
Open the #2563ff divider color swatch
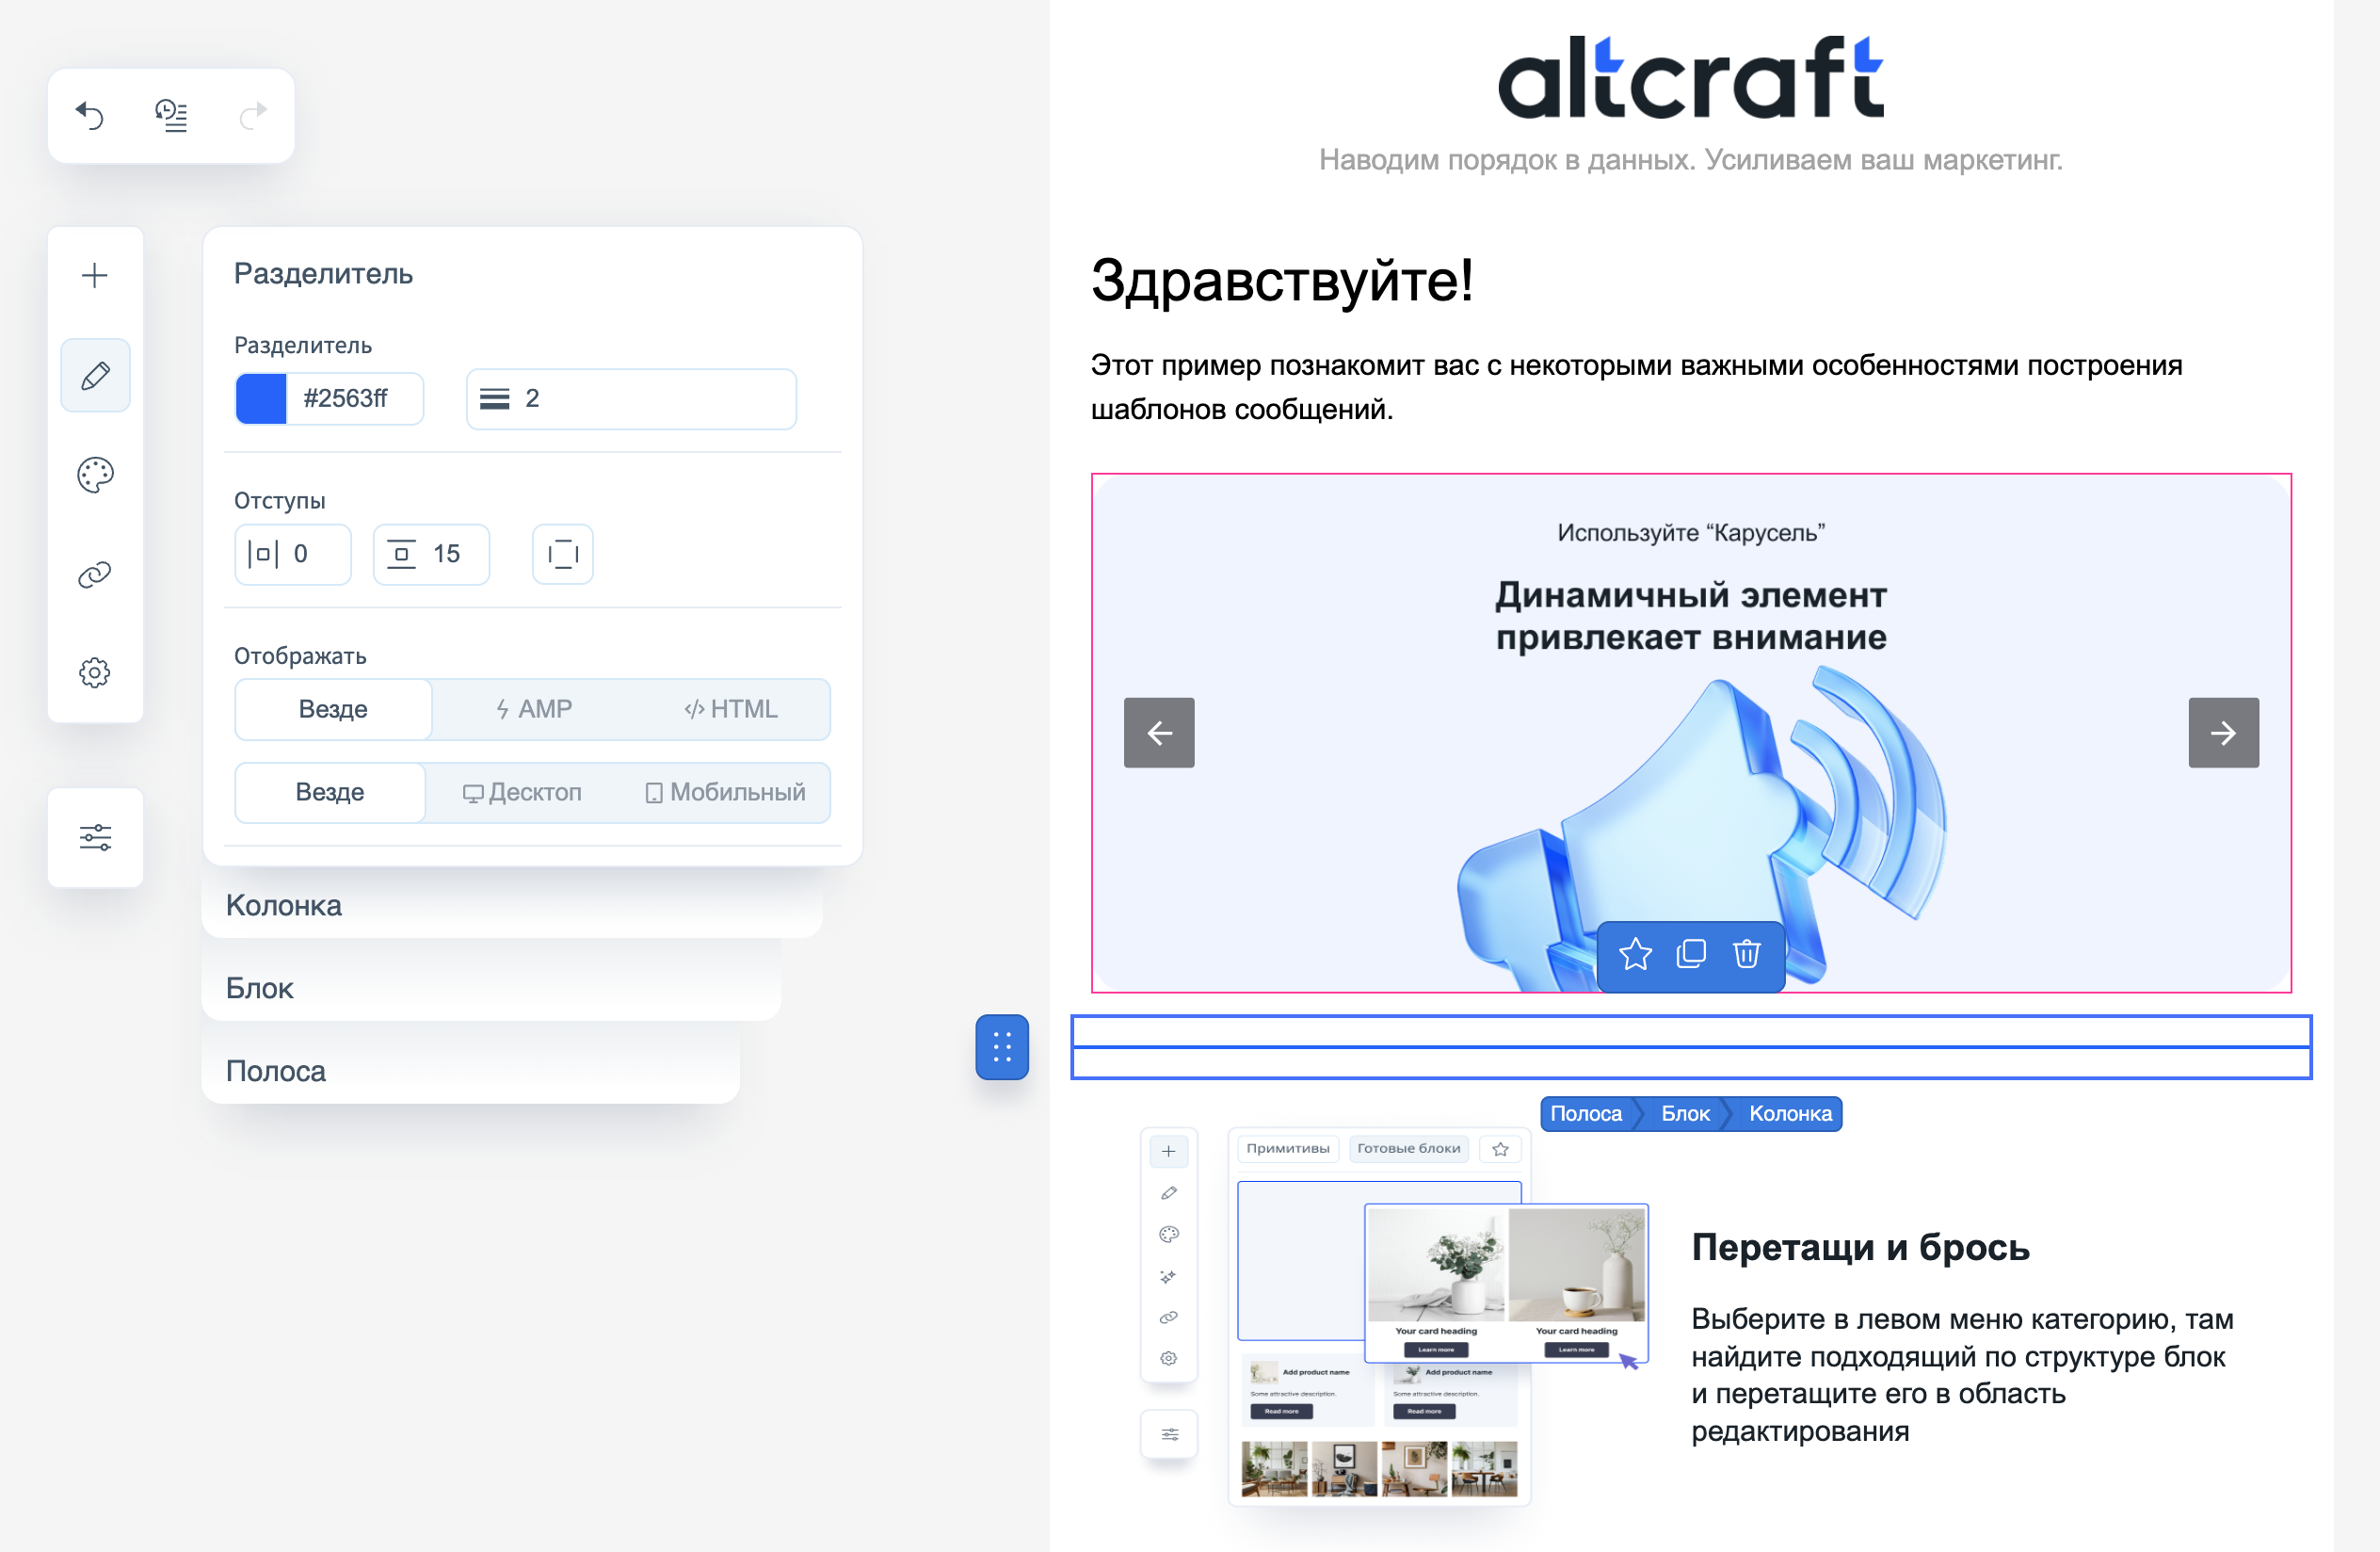point(261,399)
